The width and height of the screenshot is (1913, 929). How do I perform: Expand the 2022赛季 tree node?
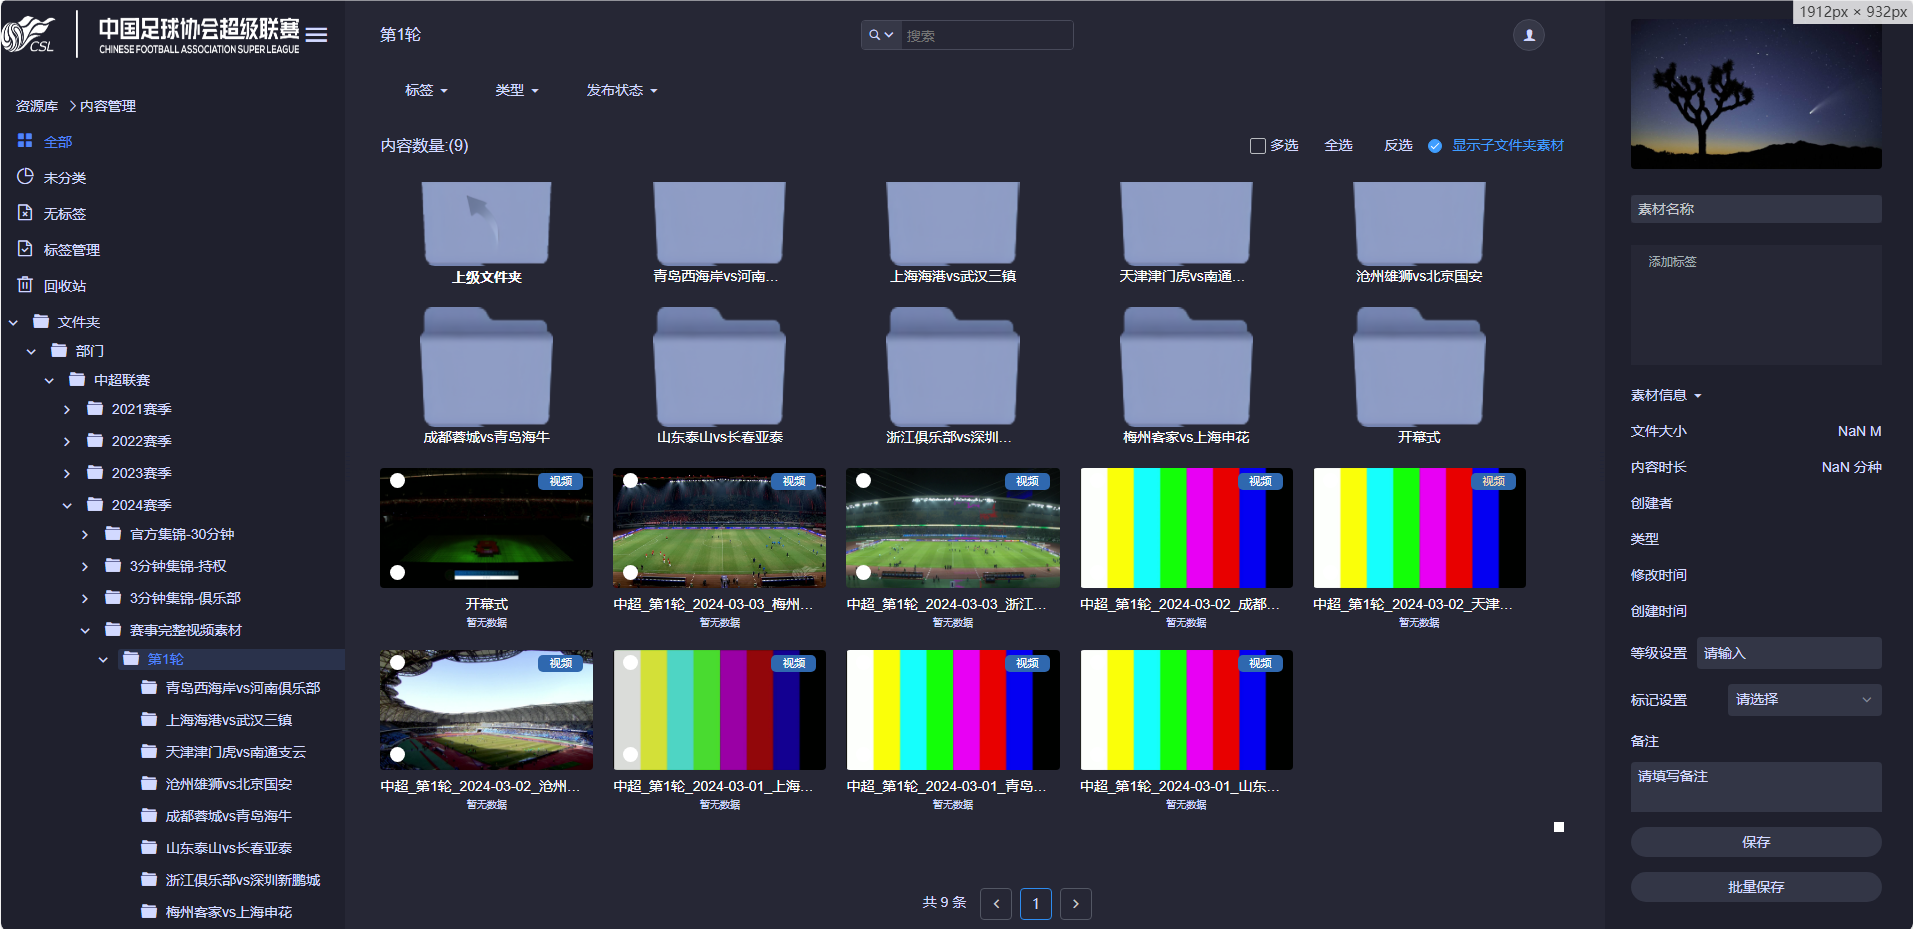click(x=67, y=441)
